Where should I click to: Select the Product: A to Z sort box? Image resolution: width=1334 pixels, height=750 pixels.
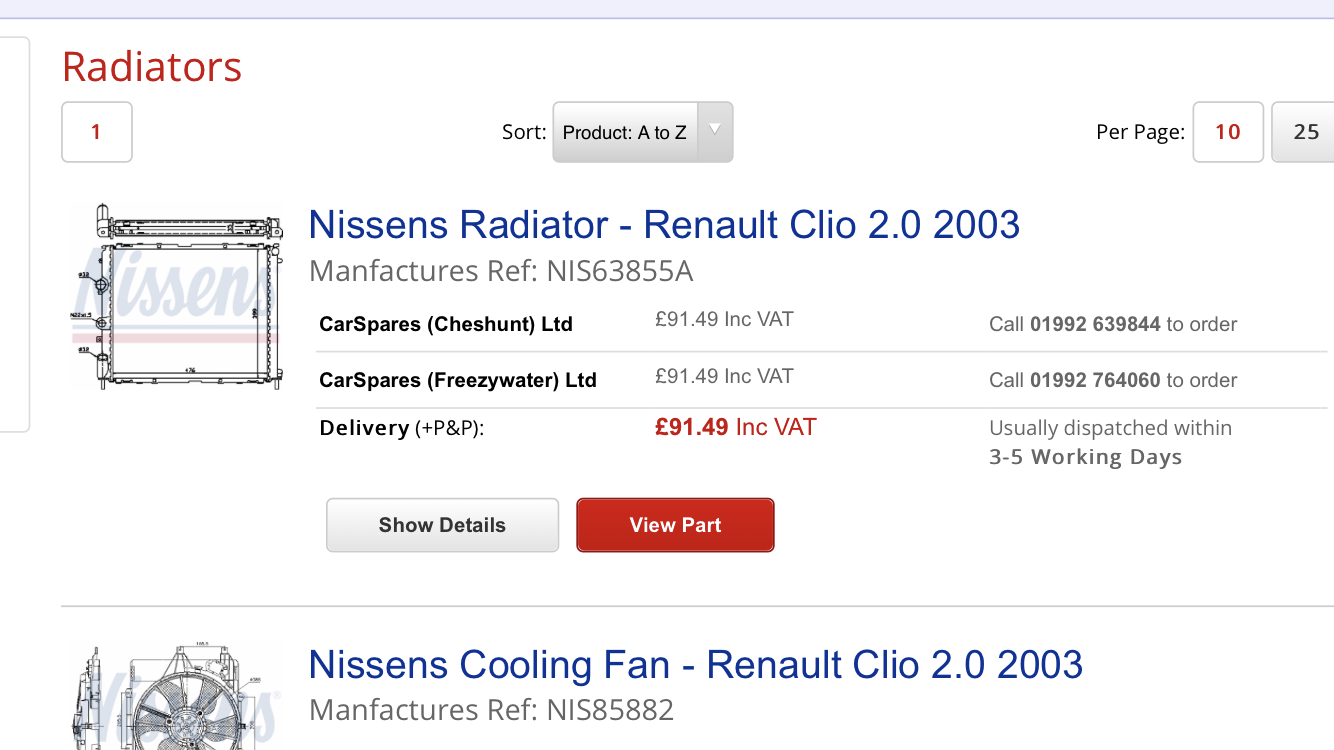tap(625, 132)
